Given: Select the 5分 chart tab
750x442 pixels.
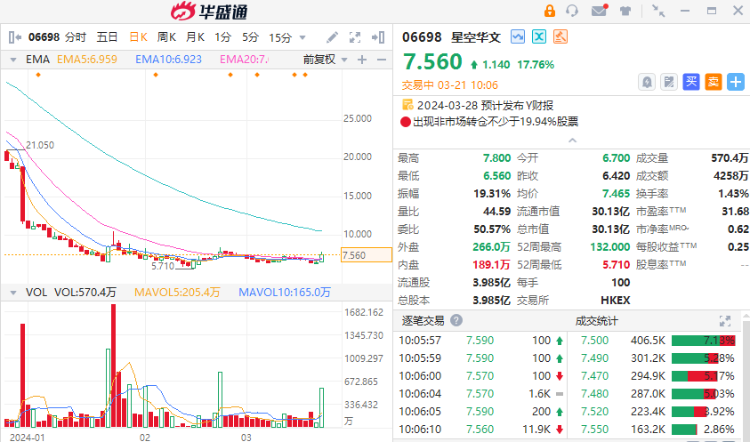Looking at the screenshot, I should [x=250, y=37].
